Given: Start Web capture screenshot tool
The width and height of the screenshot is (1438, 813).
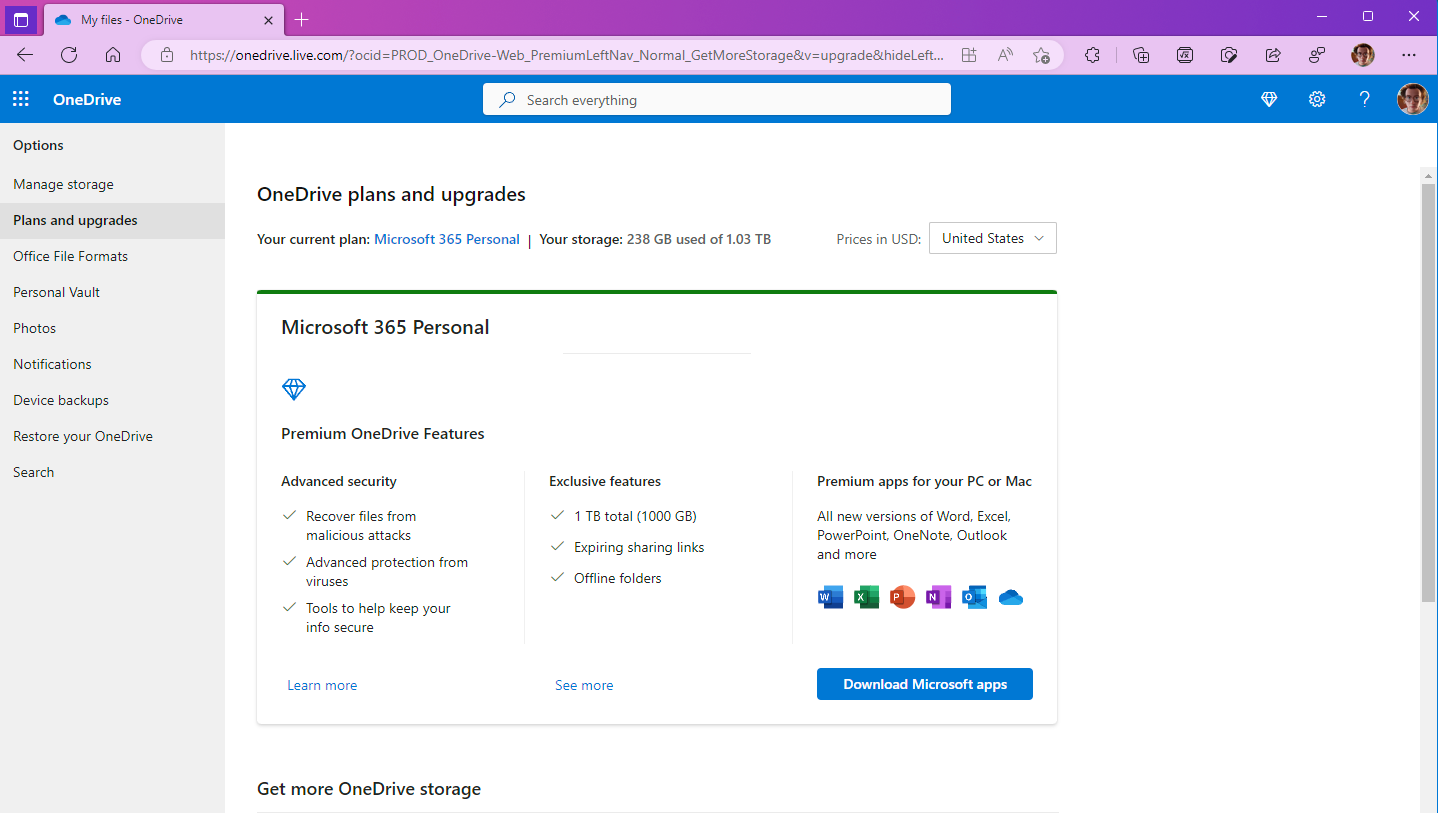Looking at the screenshot, I should click(1229, 55).
